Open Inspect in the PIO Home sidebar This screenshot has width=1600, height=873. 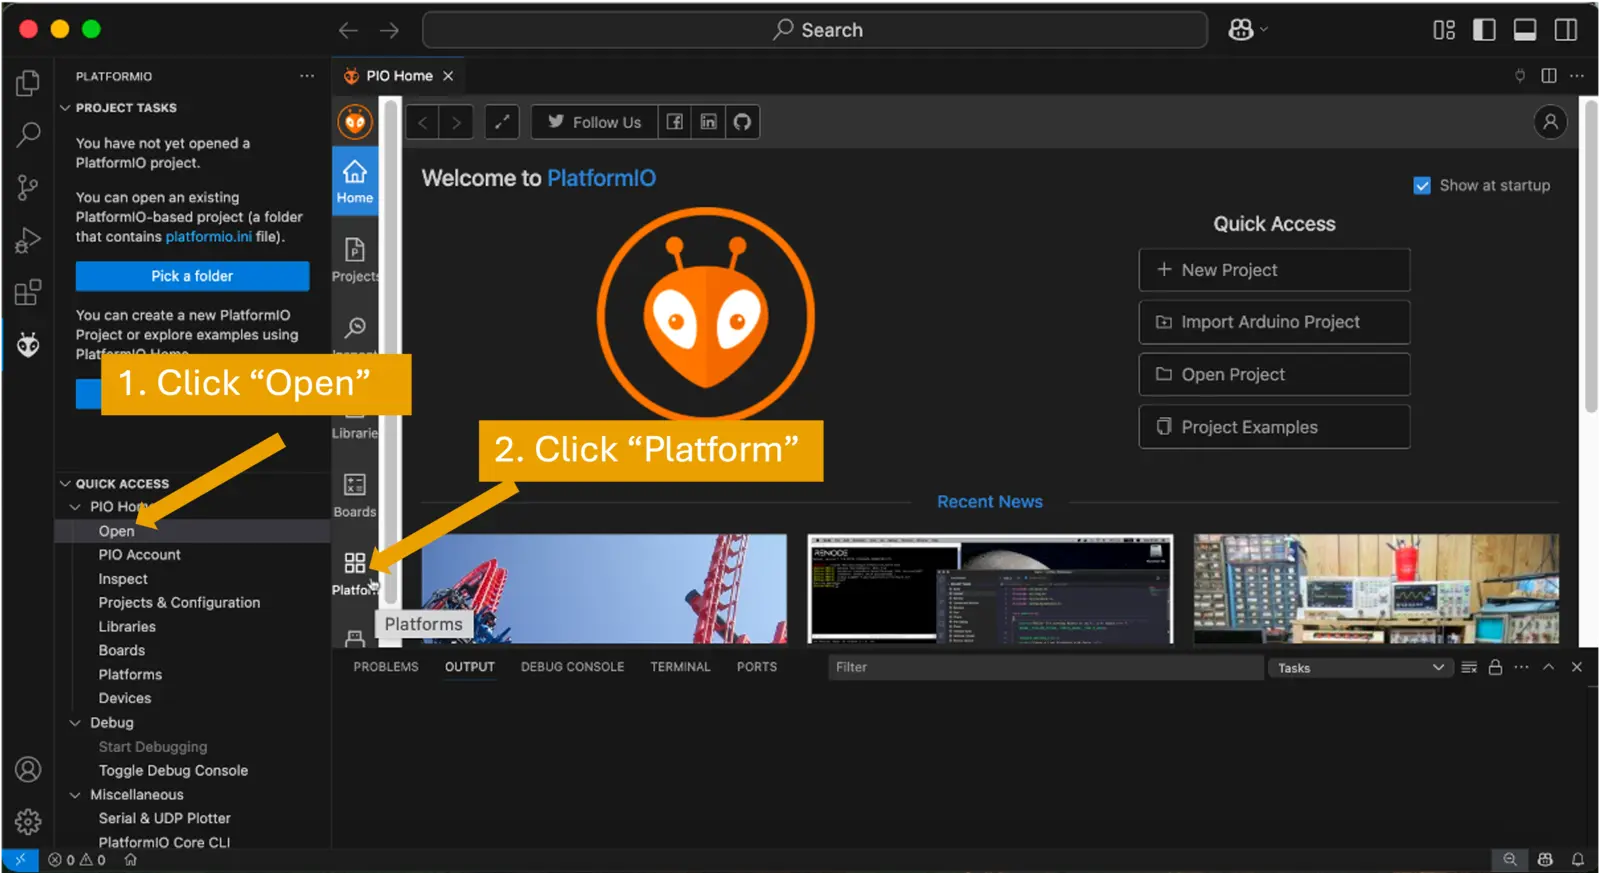point(355,333)
